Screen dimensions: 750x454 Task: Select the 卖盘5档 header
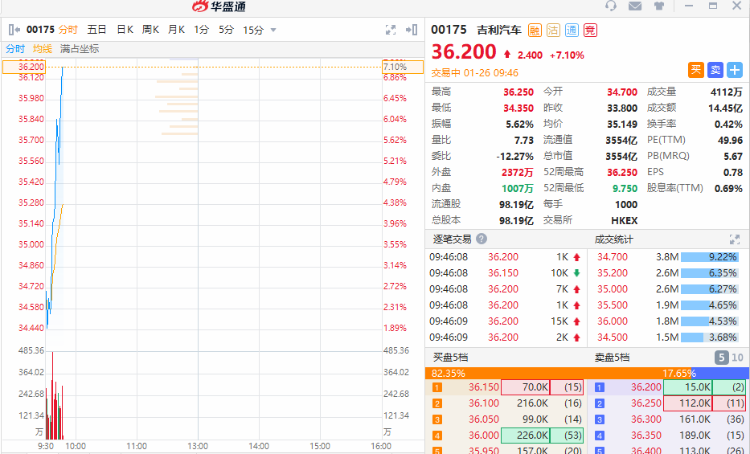pyautogui.click(x=612, y=357)
